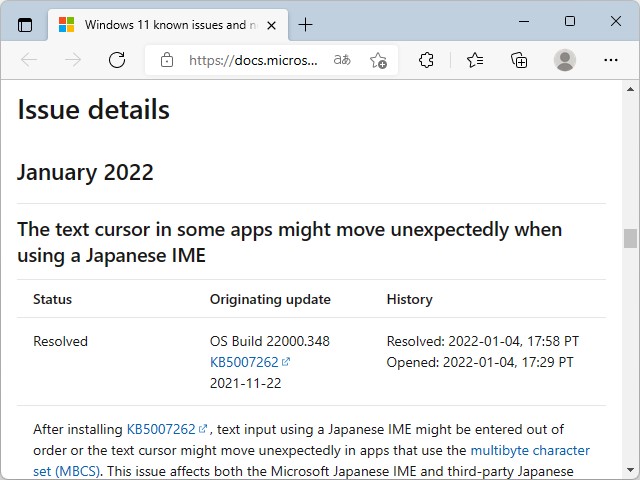Screen dimensions: 640x480
Task: Open the Extensions puzzle icon
Action: (x=426, y=60)
